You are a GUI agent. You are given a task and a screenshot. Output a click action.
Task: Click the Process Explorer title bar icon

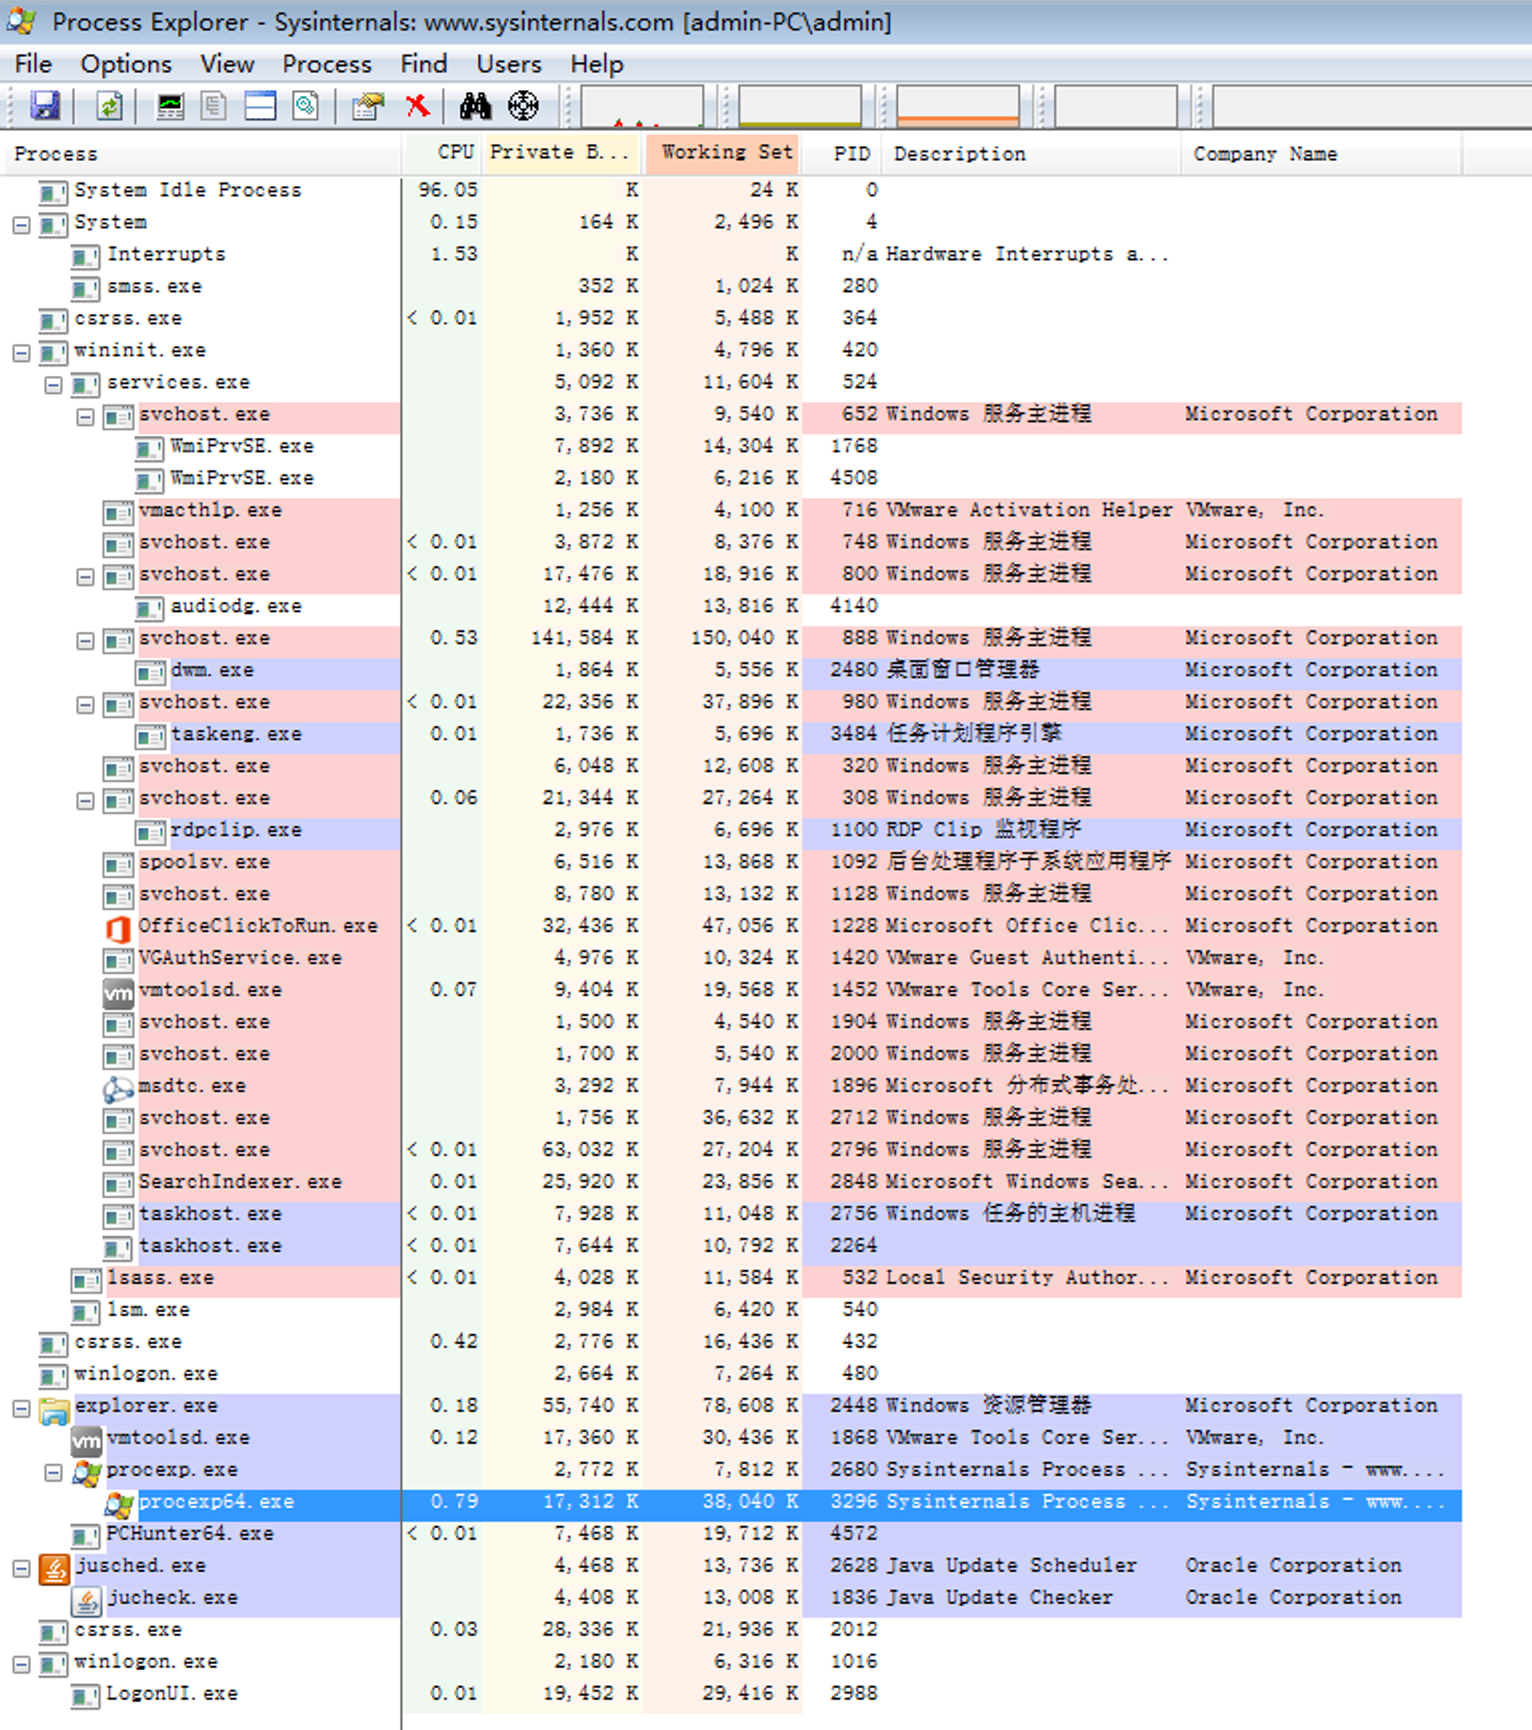tap(22, 21)
